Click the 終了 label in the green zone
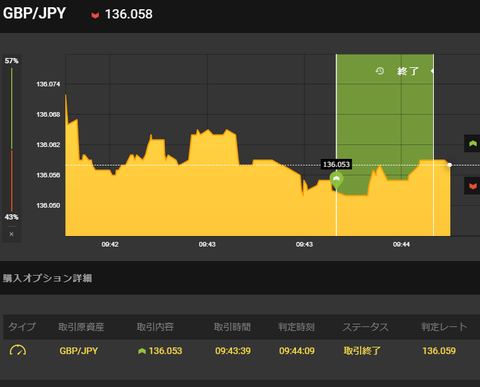This screenshot has width=480, height=387. [408, 71]
